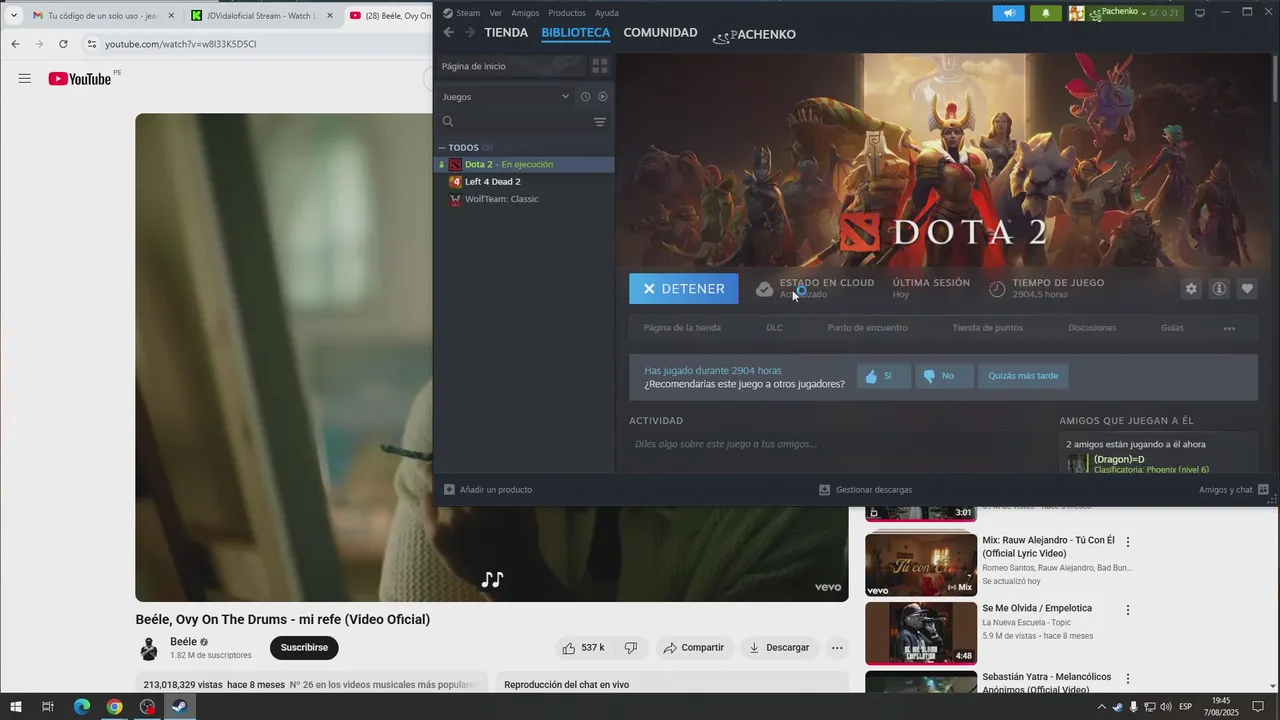Click Steam big picture mode monitor icon
This screenshot has width=1280, height=720.
coord(1200,13)
